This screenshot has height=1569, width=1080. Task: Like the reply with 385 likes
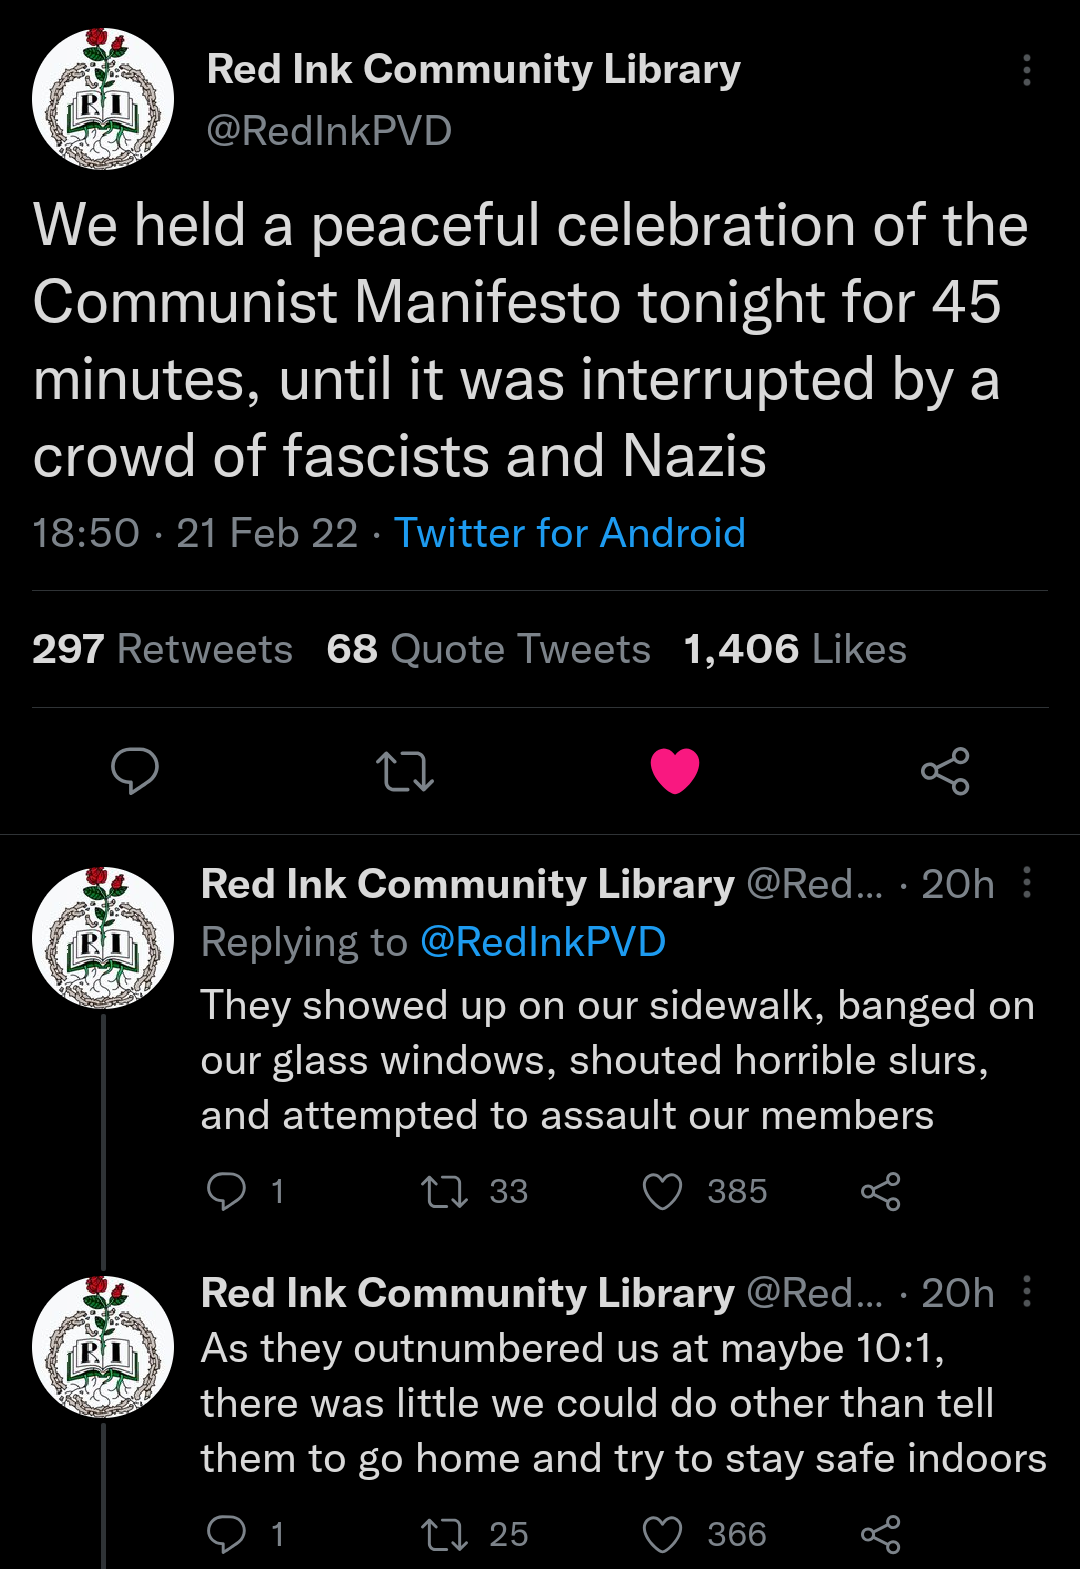pyautogui.click(x=663, y=1190)
